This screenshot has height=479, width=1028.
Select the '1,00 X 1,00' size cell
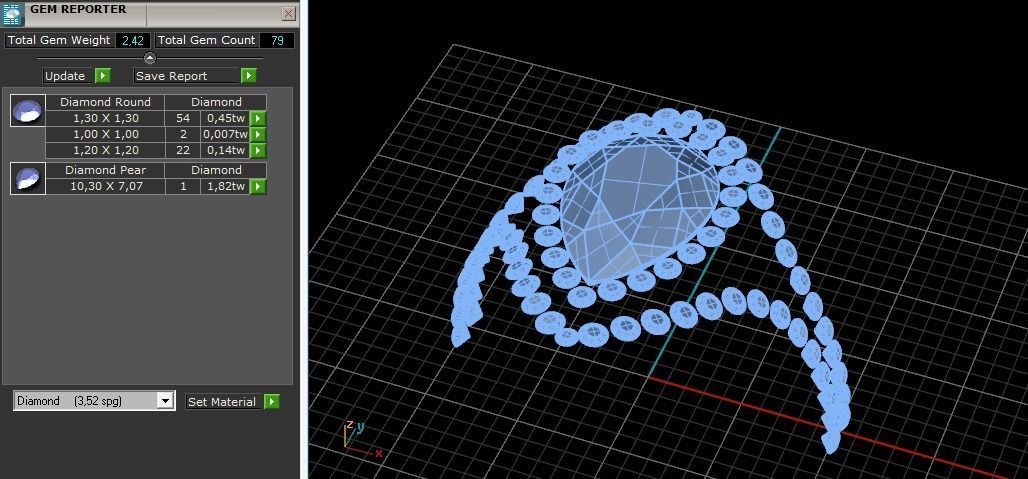105,134
